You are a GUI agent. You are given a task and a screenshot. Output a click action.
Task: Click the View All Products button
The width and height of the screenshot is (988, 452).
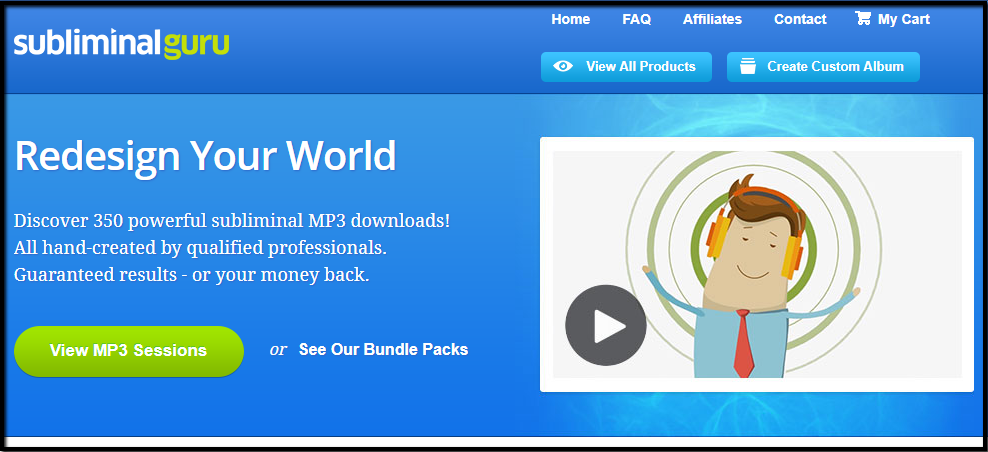(x=626, y=67)
